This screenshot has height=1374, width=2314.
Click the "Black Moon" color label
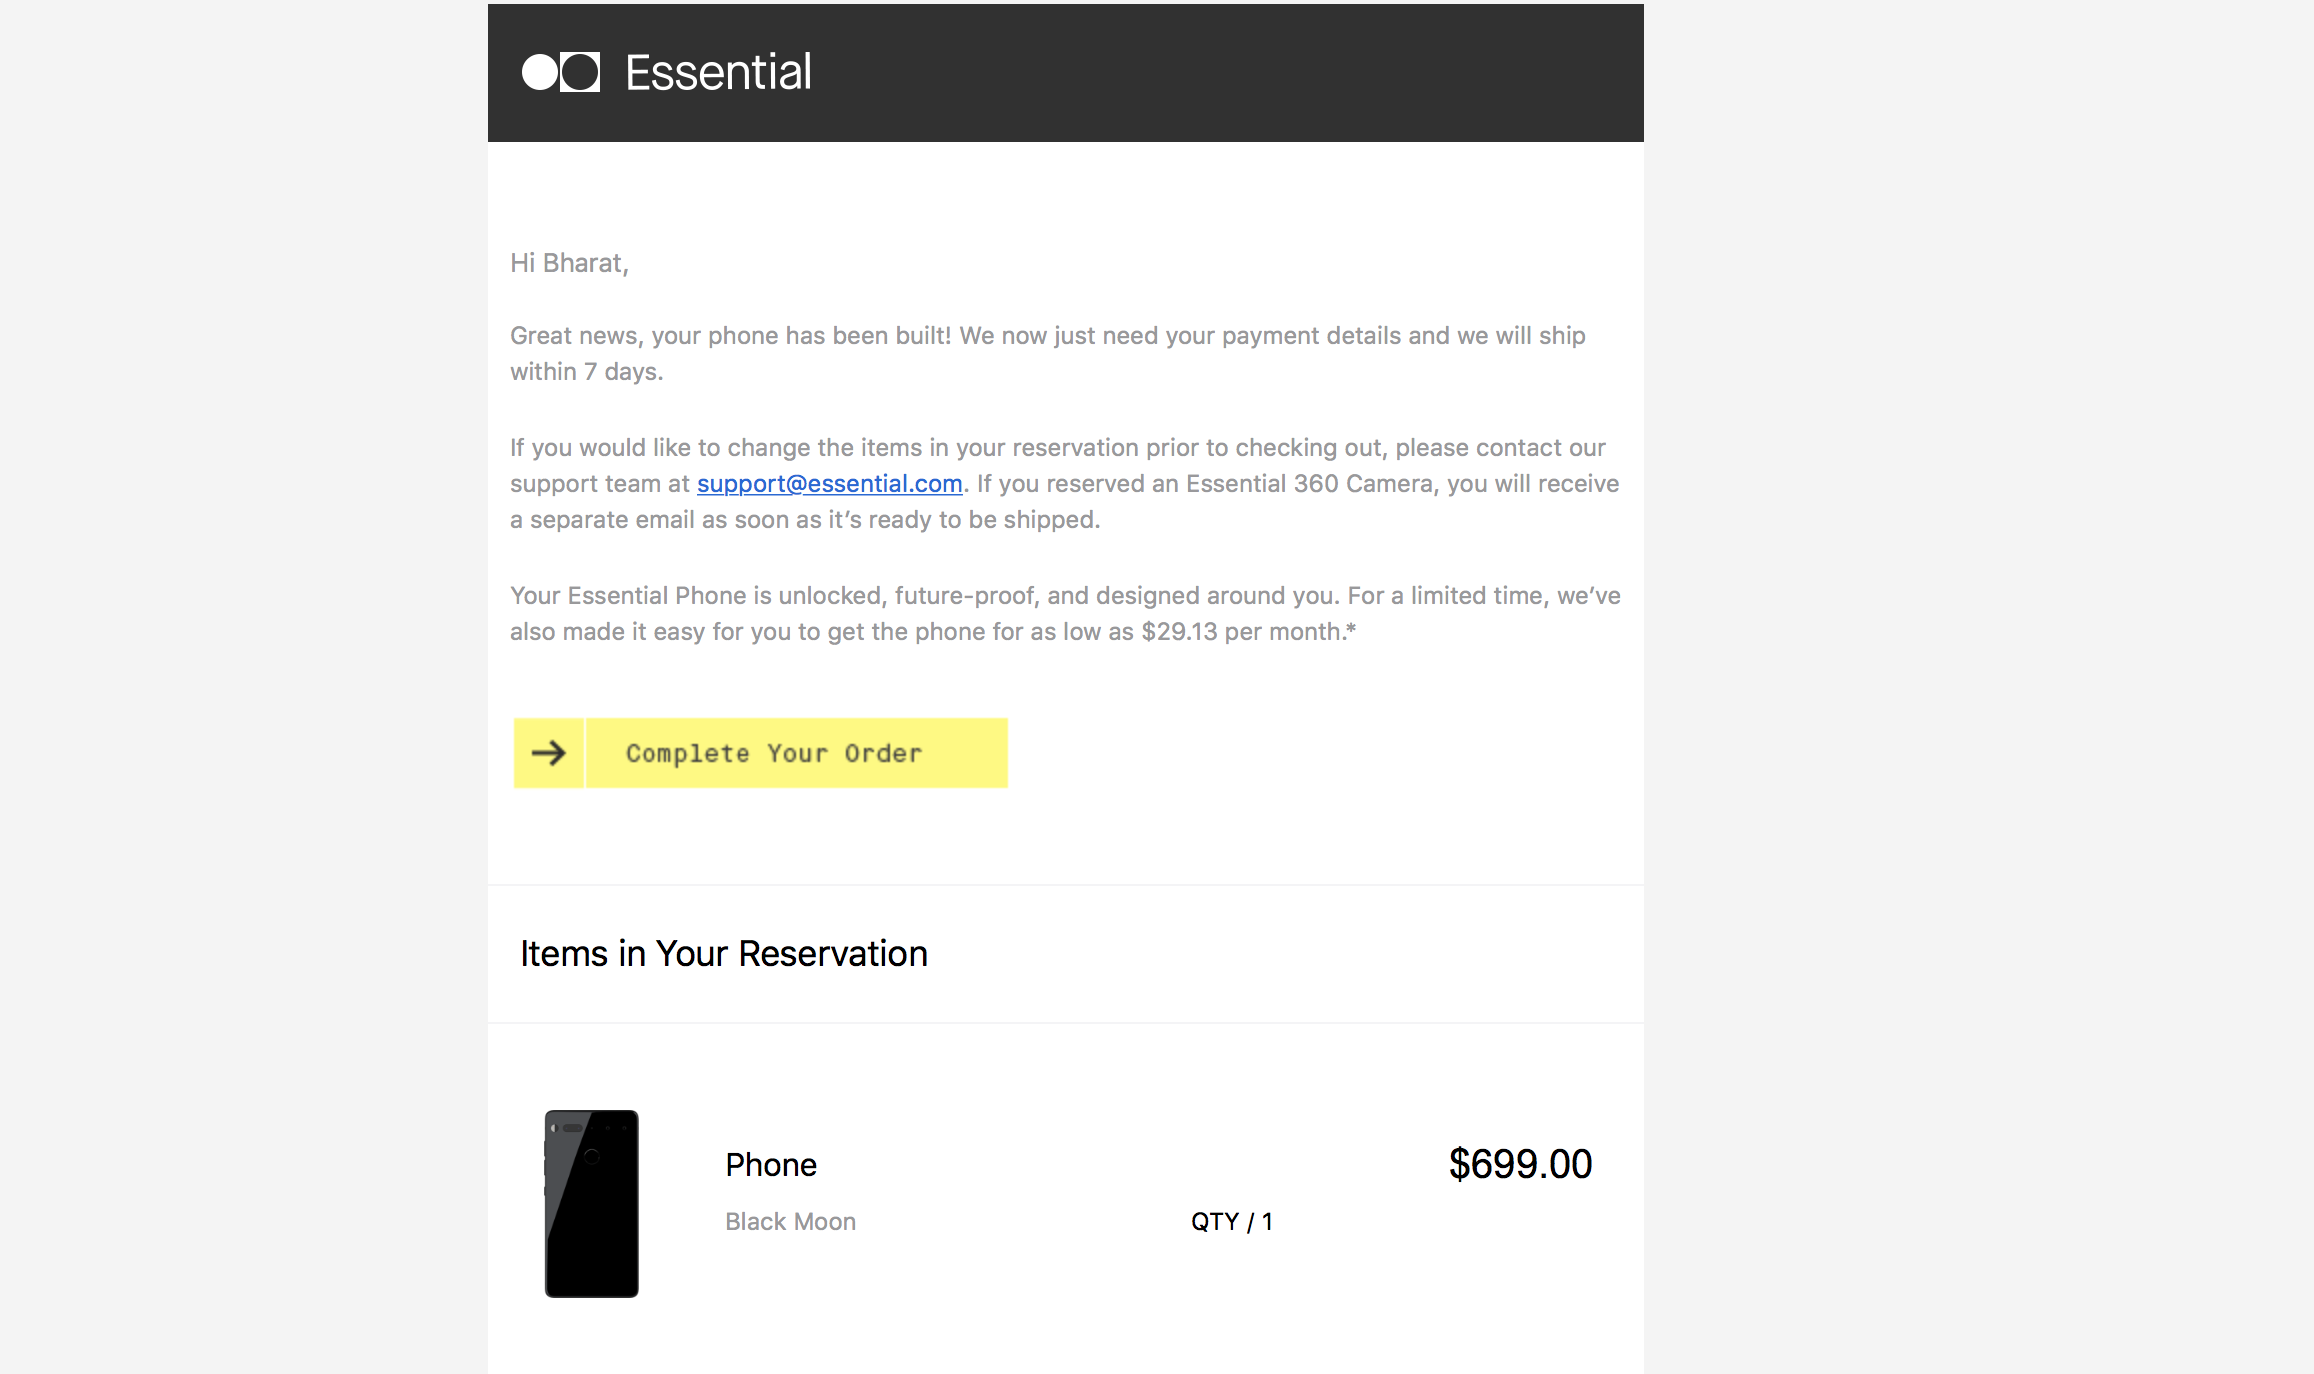pyautogui.click(x=790, y=1222)
